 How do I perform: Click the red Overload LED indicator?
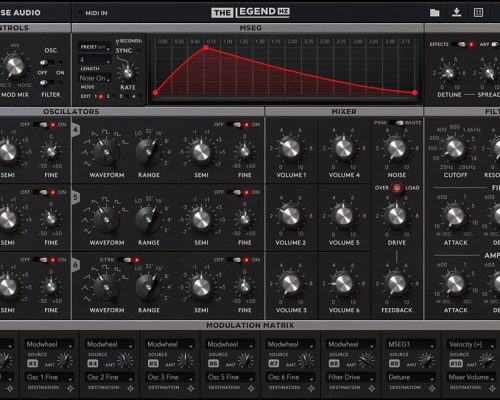tap(397, 188)
